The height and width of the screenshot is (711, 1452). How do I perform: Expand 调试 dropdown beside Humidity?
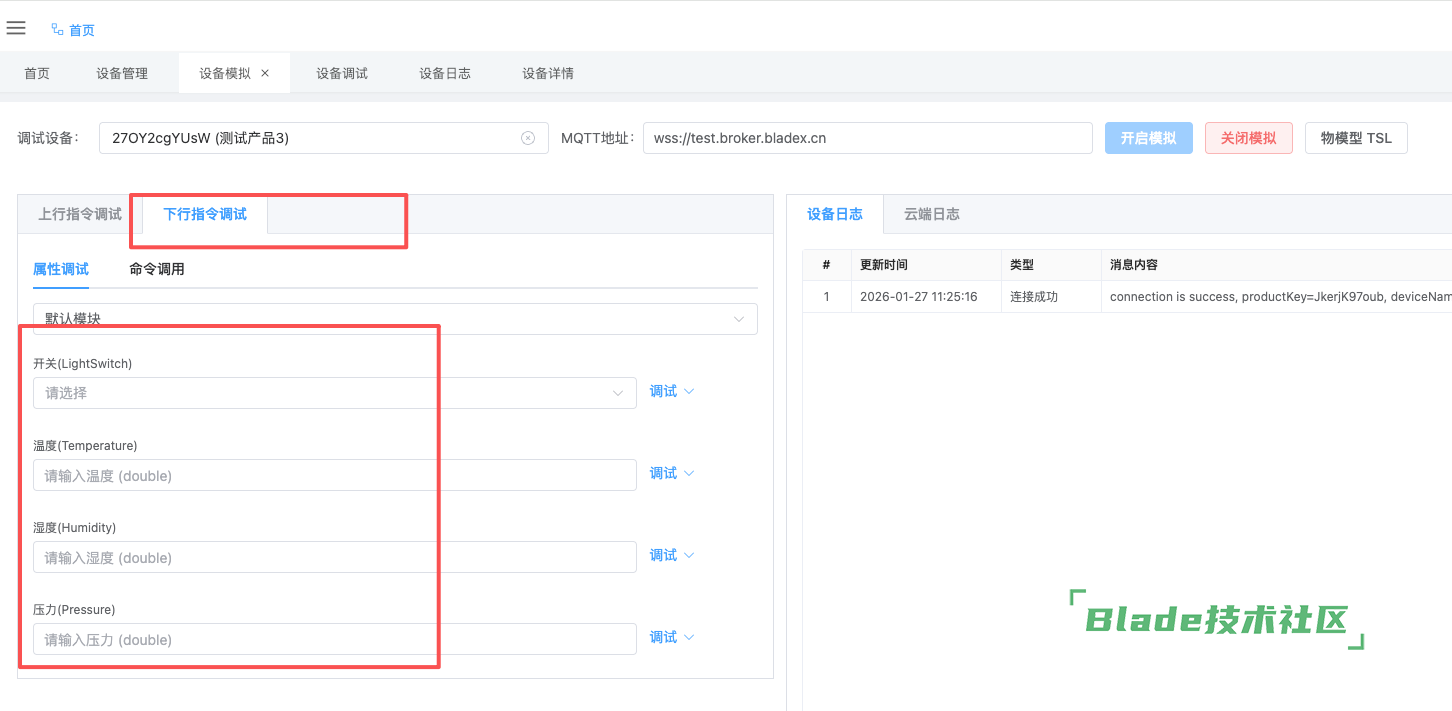click(x=671, y=555)
